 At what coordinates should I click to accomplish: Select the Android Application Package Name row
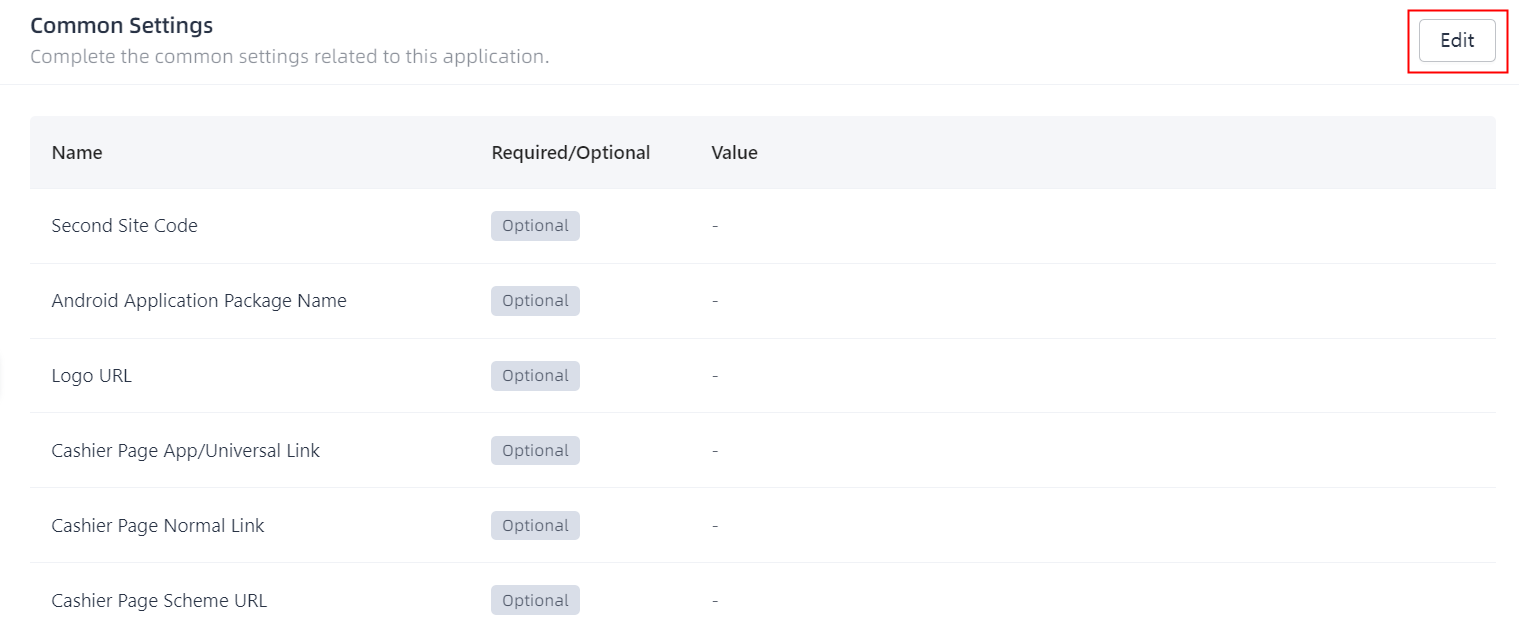pyautogui.click(x=199, y=301)
